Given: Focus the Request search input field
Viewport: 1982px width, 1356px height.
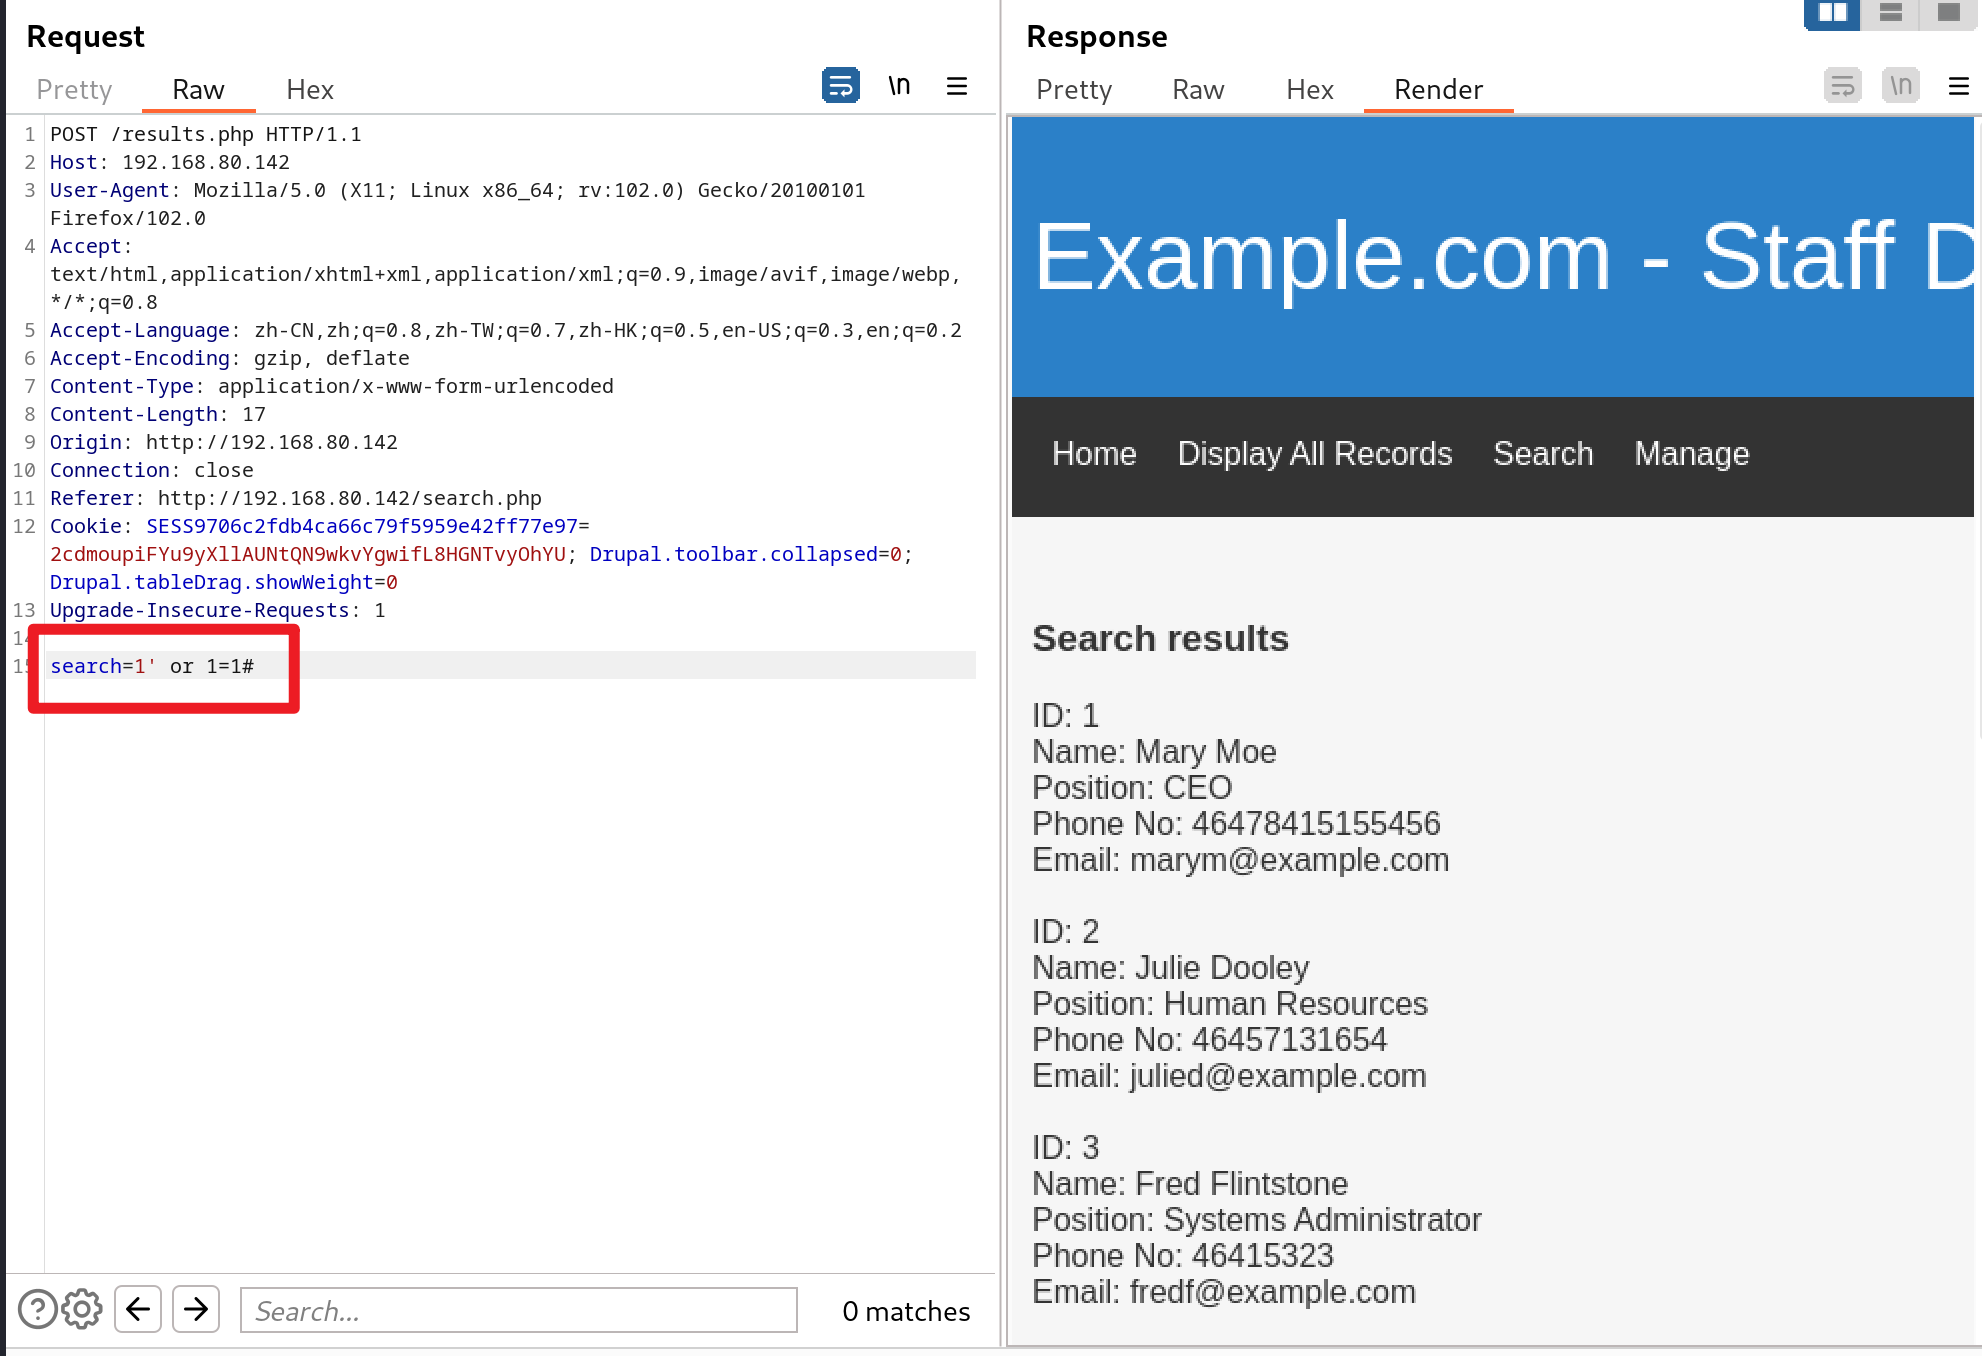Looking at the screenshot, I should (x=518, y=1310).
